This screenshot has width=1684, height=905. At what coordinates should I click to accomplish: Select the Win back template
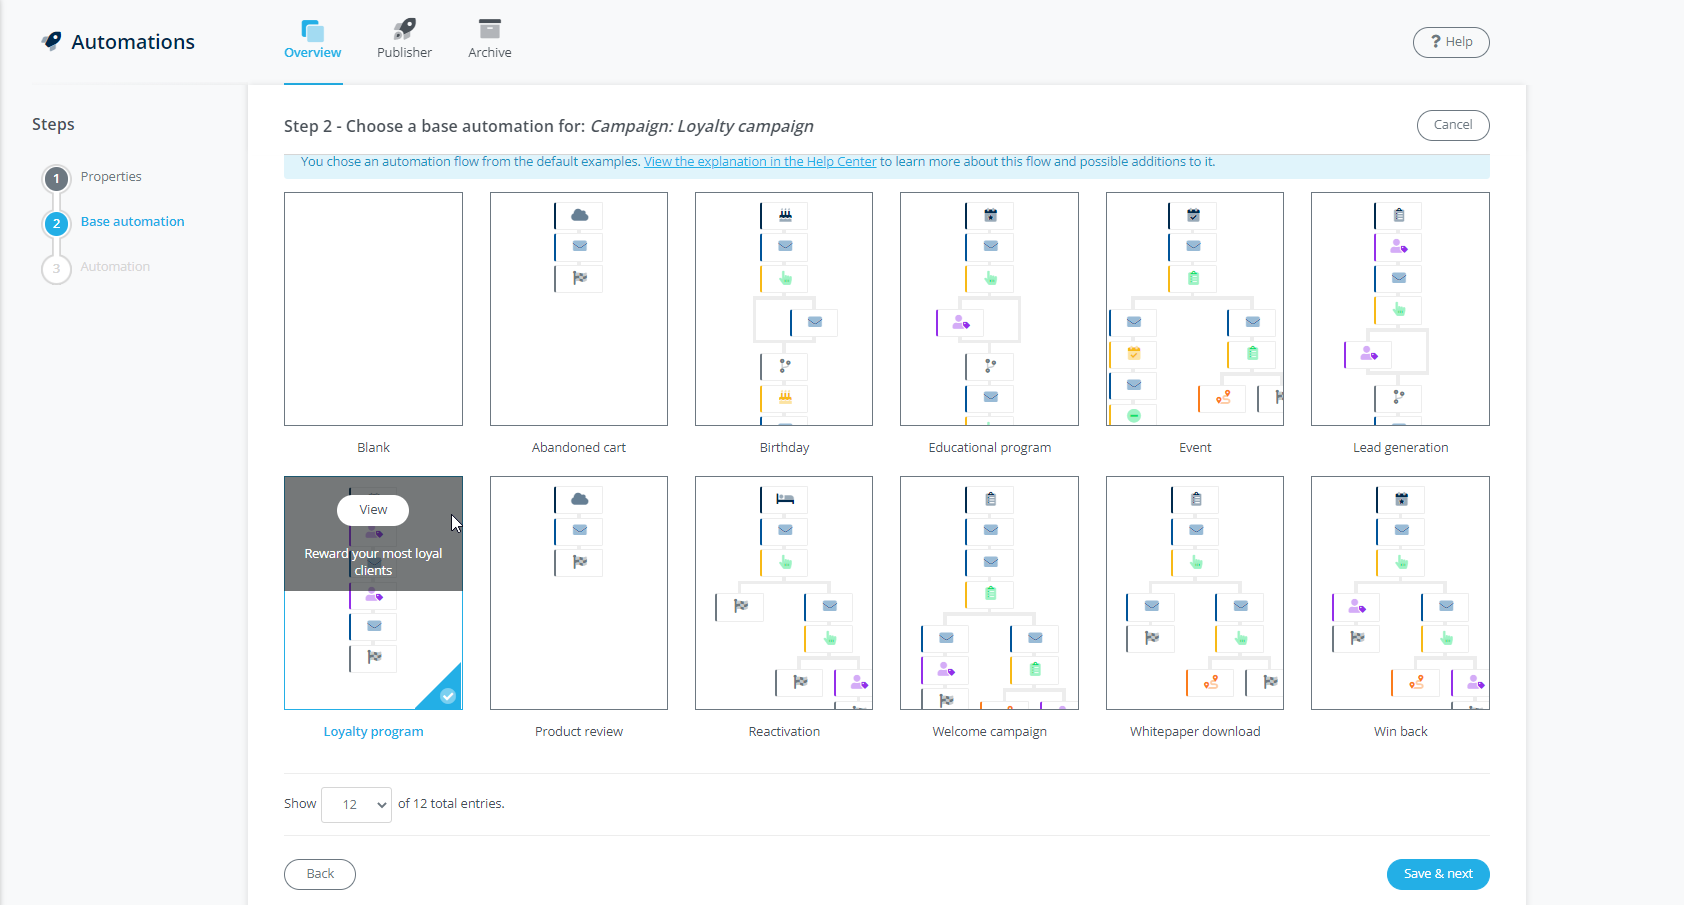coord(1400,593)
